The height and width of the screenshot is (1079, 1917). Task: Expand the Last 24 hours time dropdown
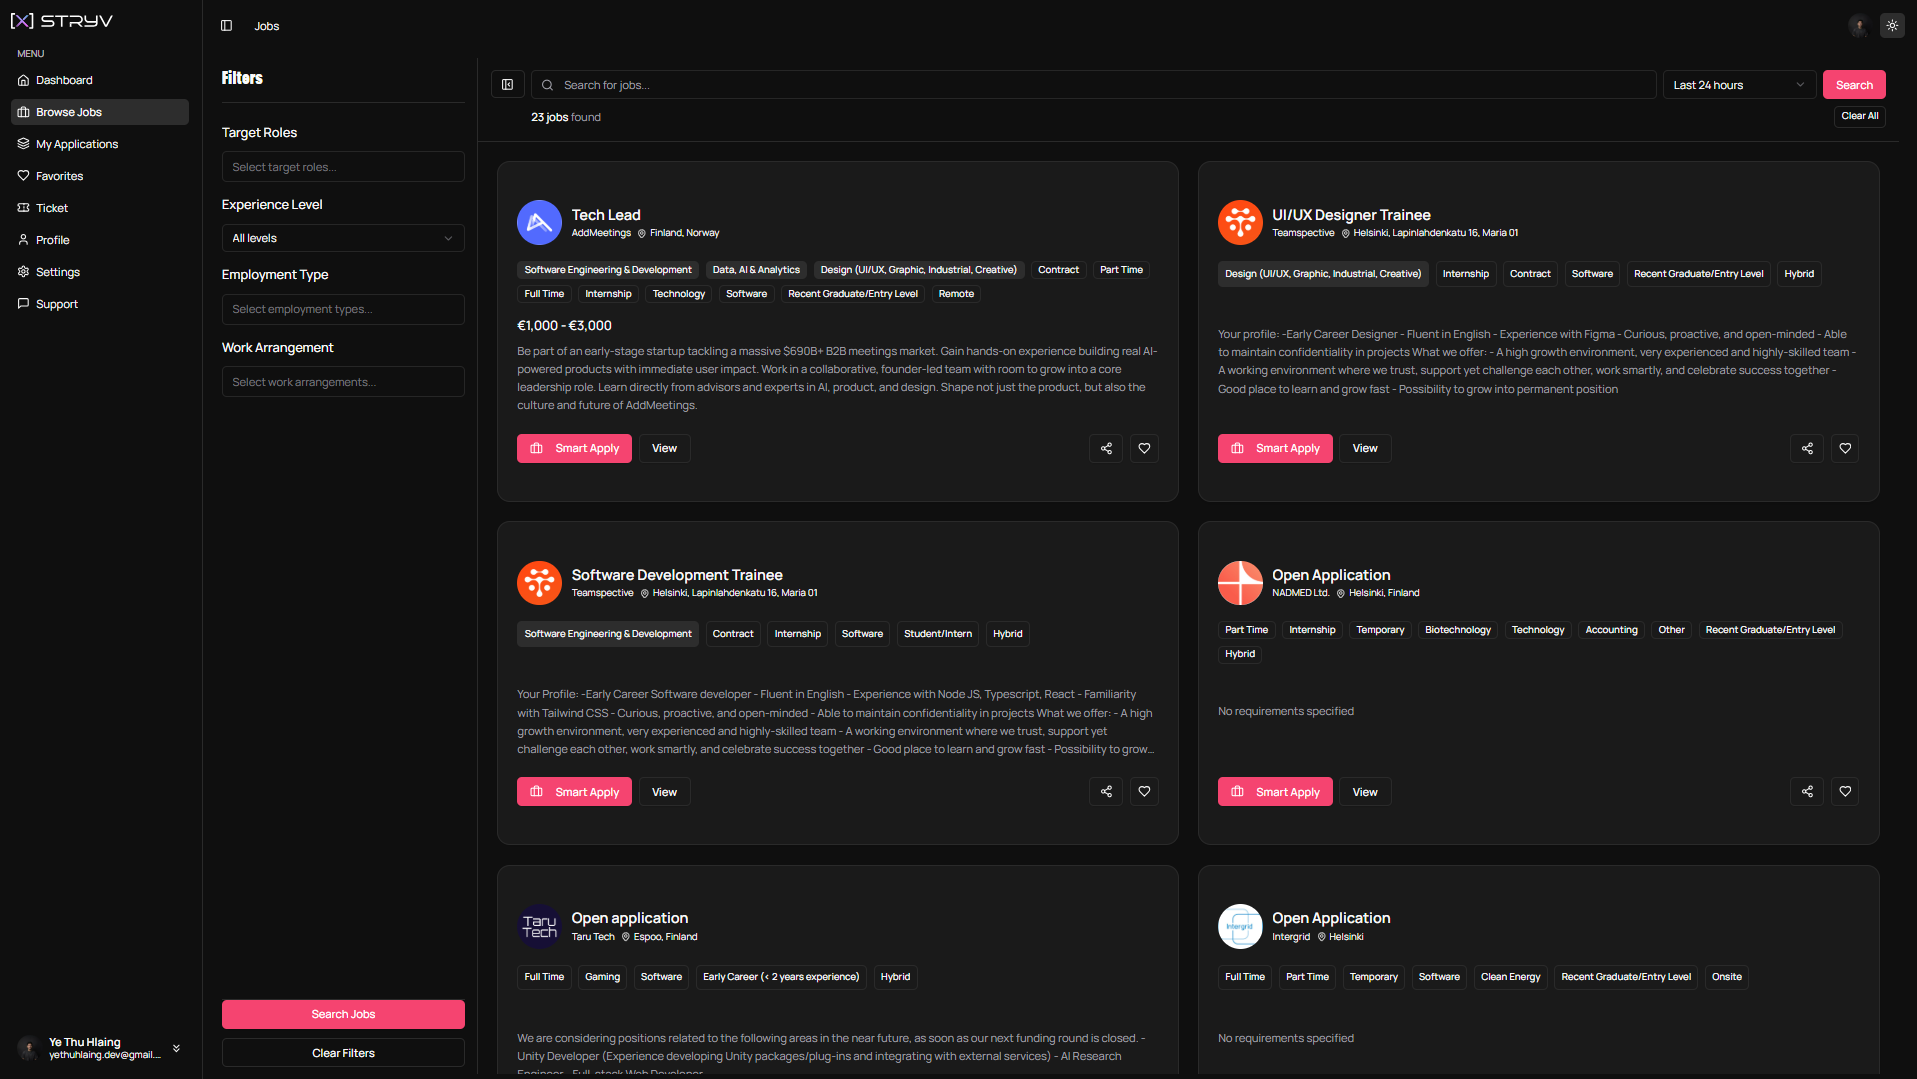1739,85
